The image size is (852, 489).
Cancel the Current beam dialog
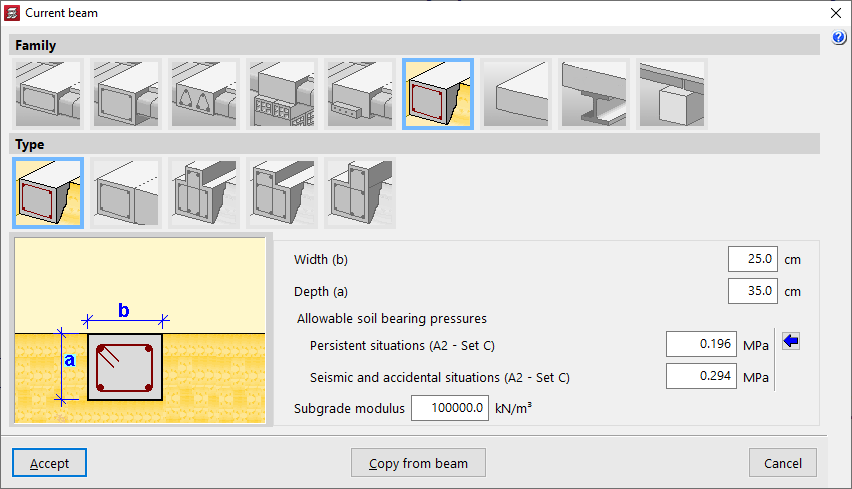click(782, 463)
